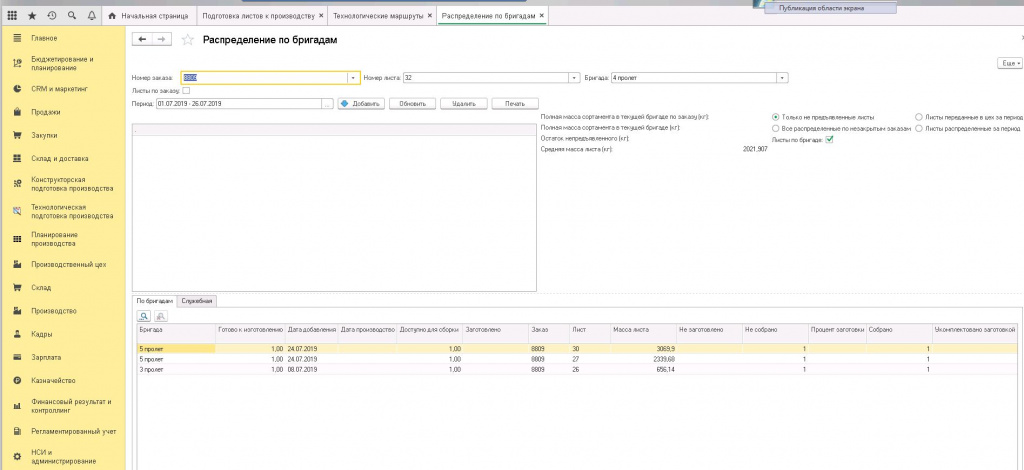
Task: Open History clock icon in top bar
Action: [x=52, y=15]
